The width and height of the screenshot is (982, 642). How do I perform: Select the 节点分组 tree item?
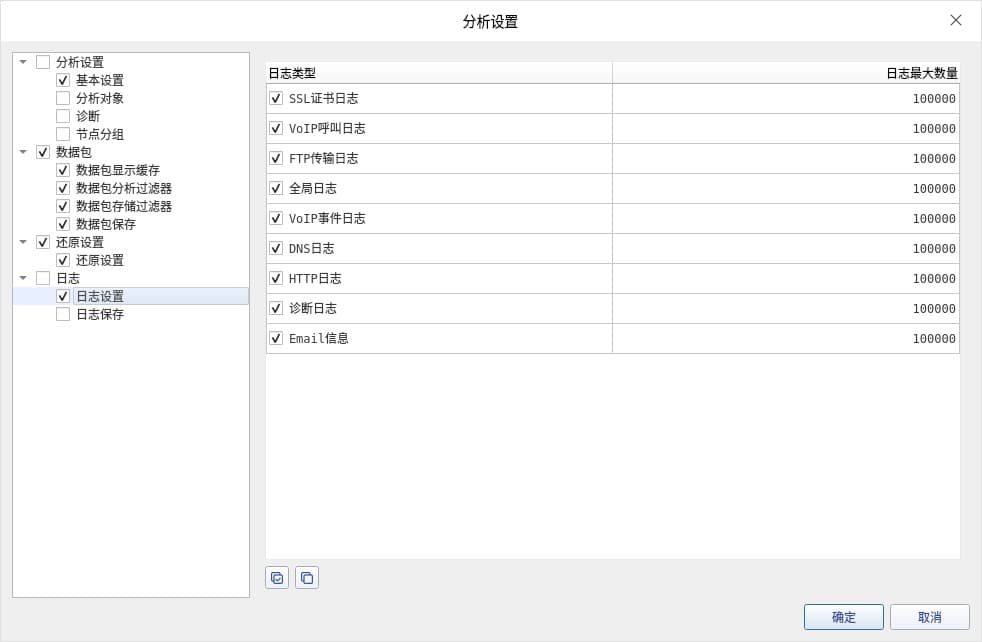pos(100,134)
